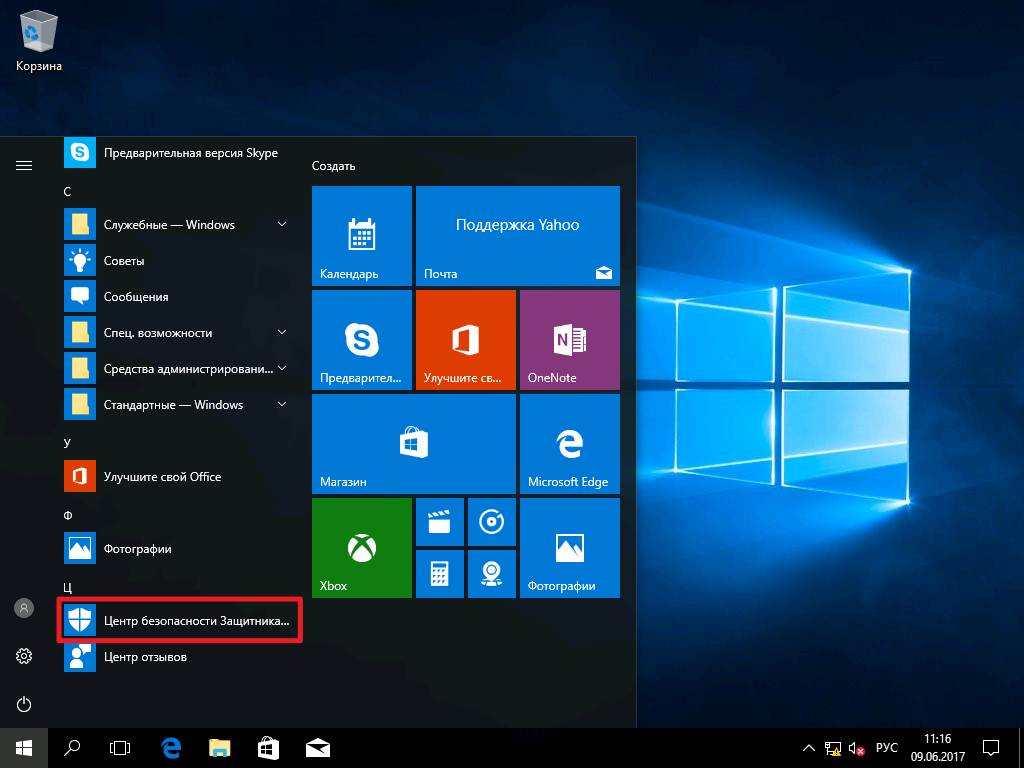The image size is (1024, 768).
Task: Show hidden tray icons with the chevron
Action: [x=808, y=748]
